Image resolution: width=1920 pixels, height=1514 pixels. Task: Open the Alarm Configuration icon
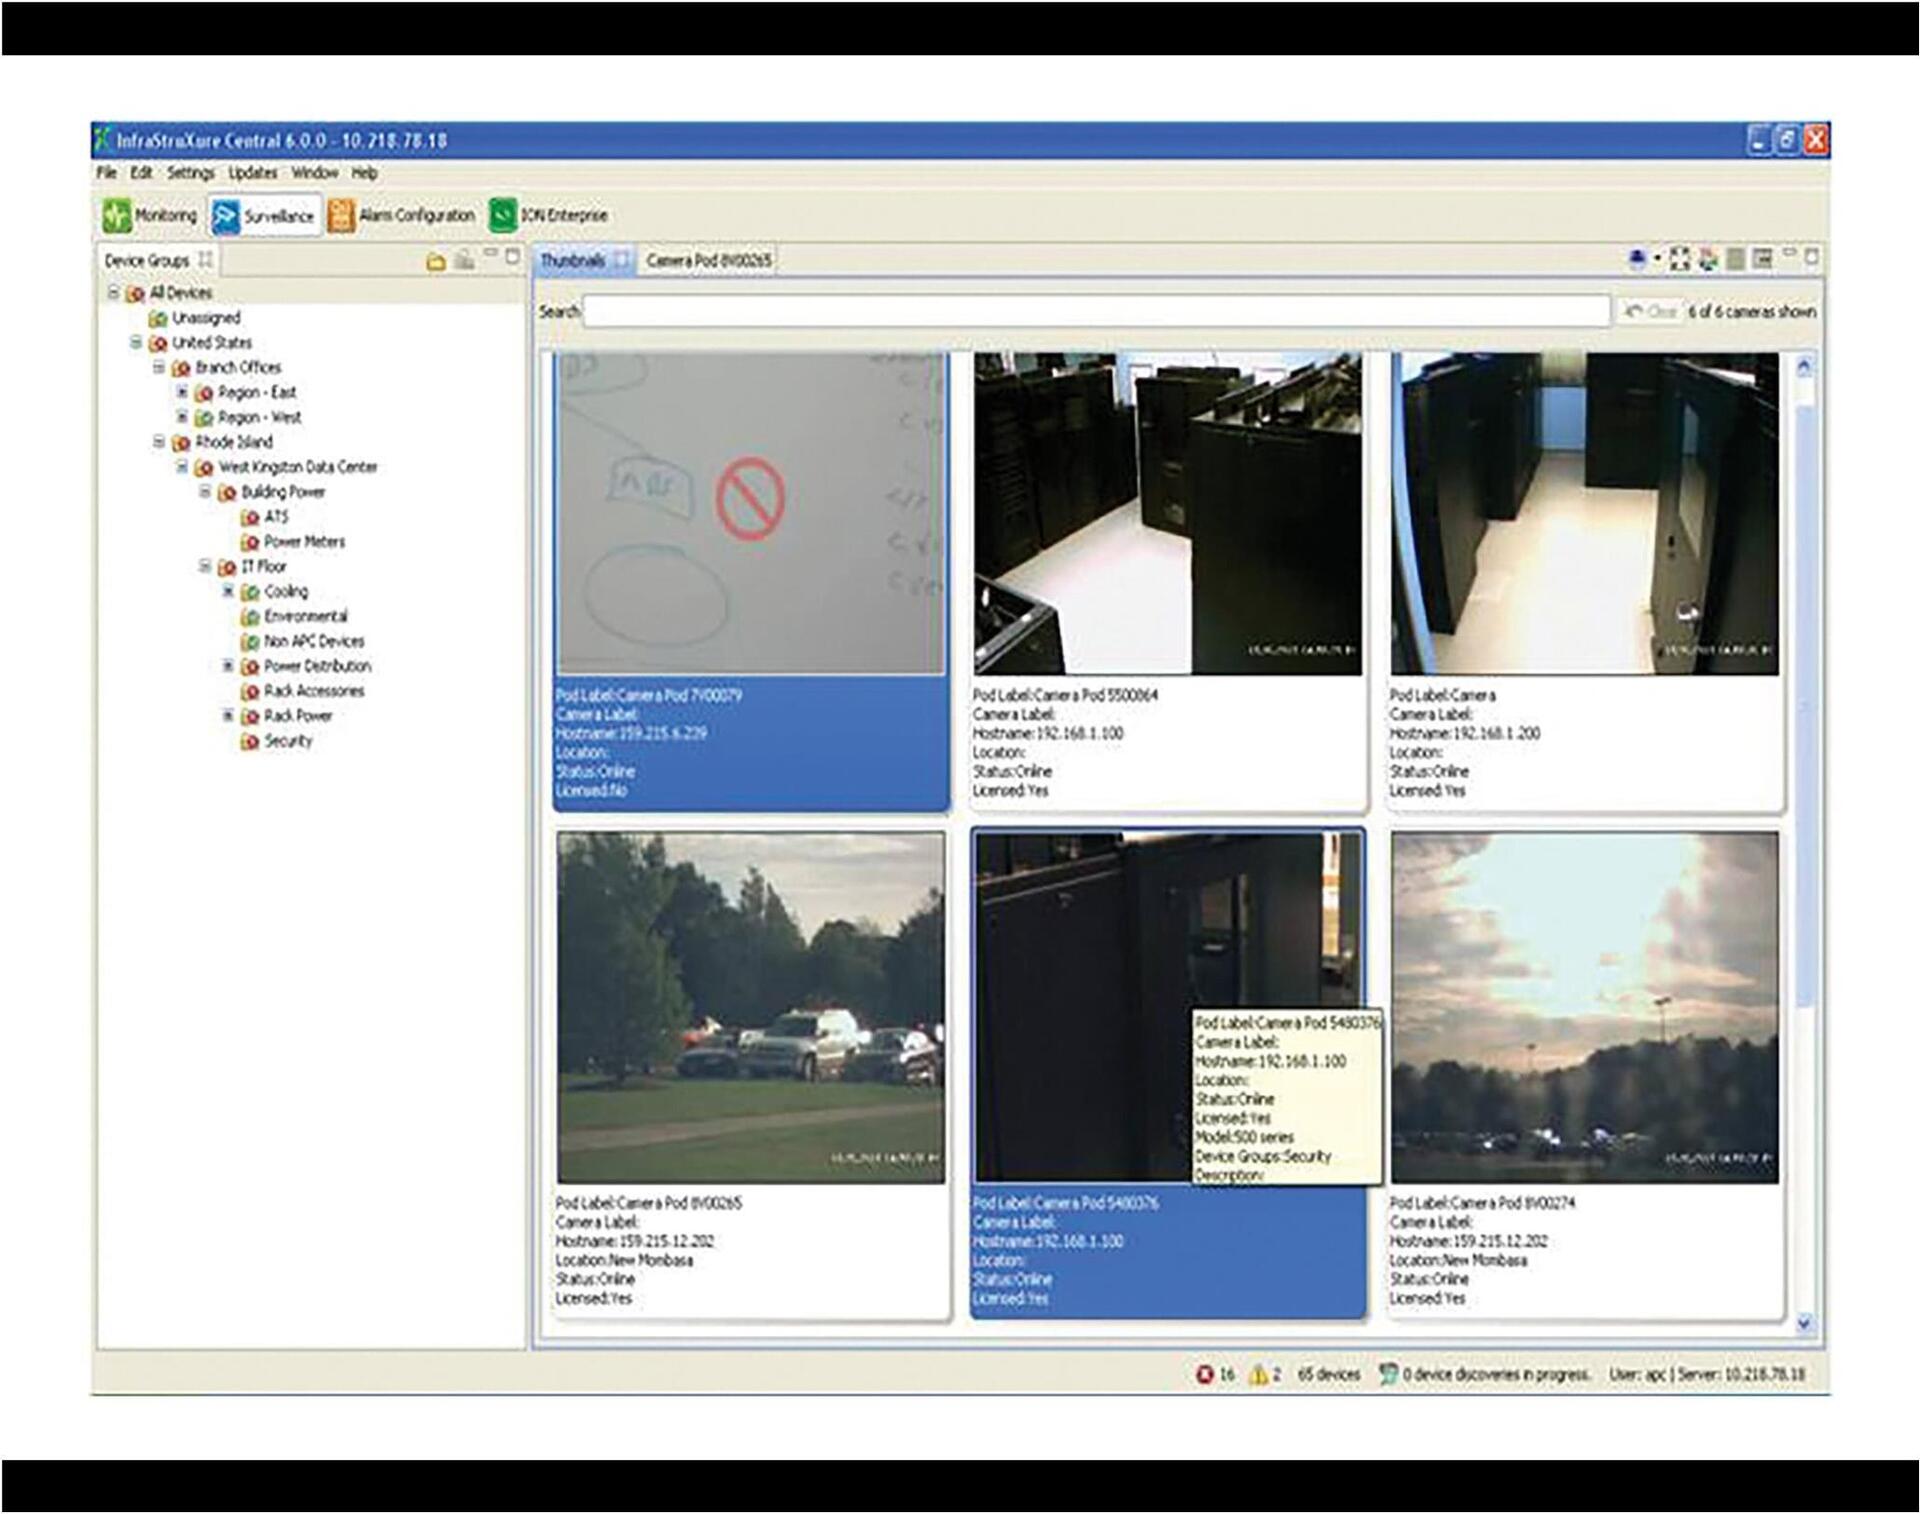coord(341,216)
